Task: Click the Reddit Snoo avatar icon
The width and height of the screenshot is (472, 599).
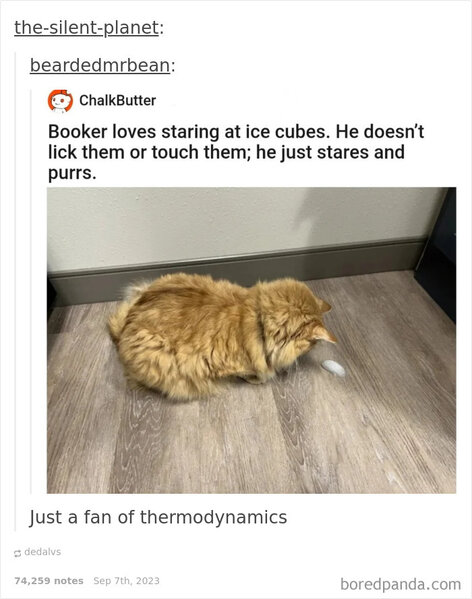Action: tap(60, 101)
